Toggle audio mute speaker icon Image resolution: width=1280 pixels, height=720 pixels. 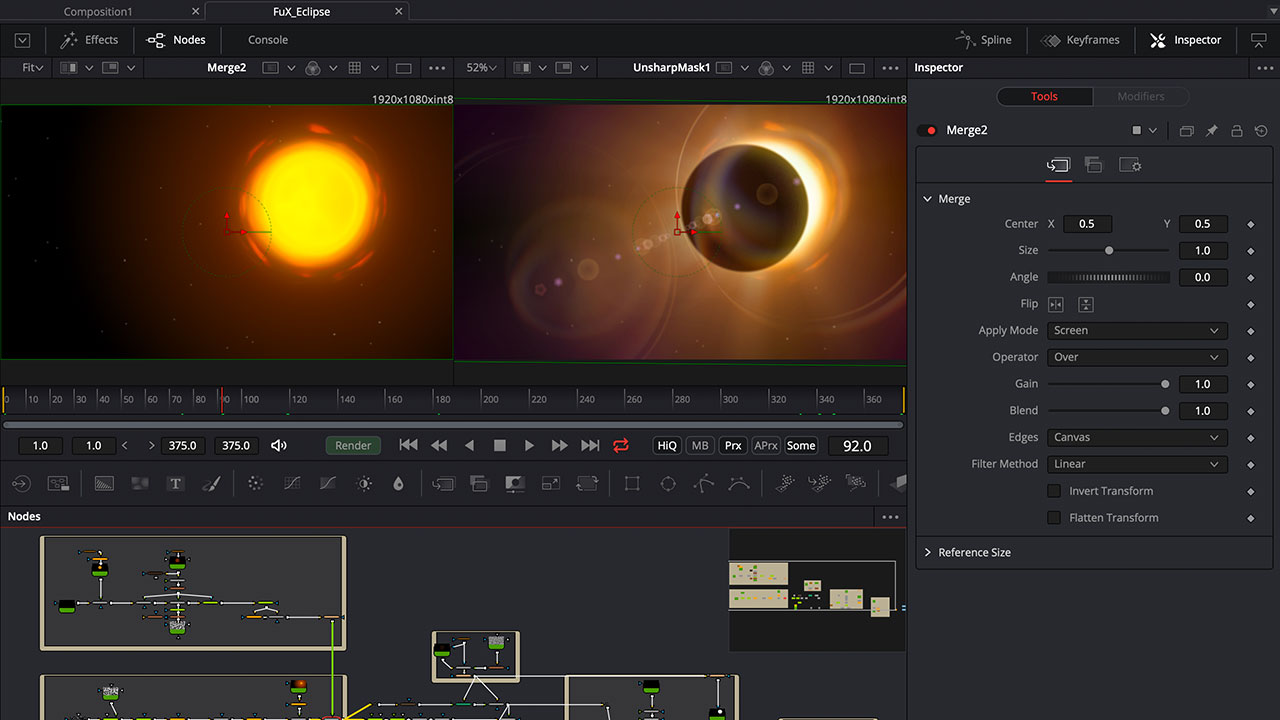point(279,446)
